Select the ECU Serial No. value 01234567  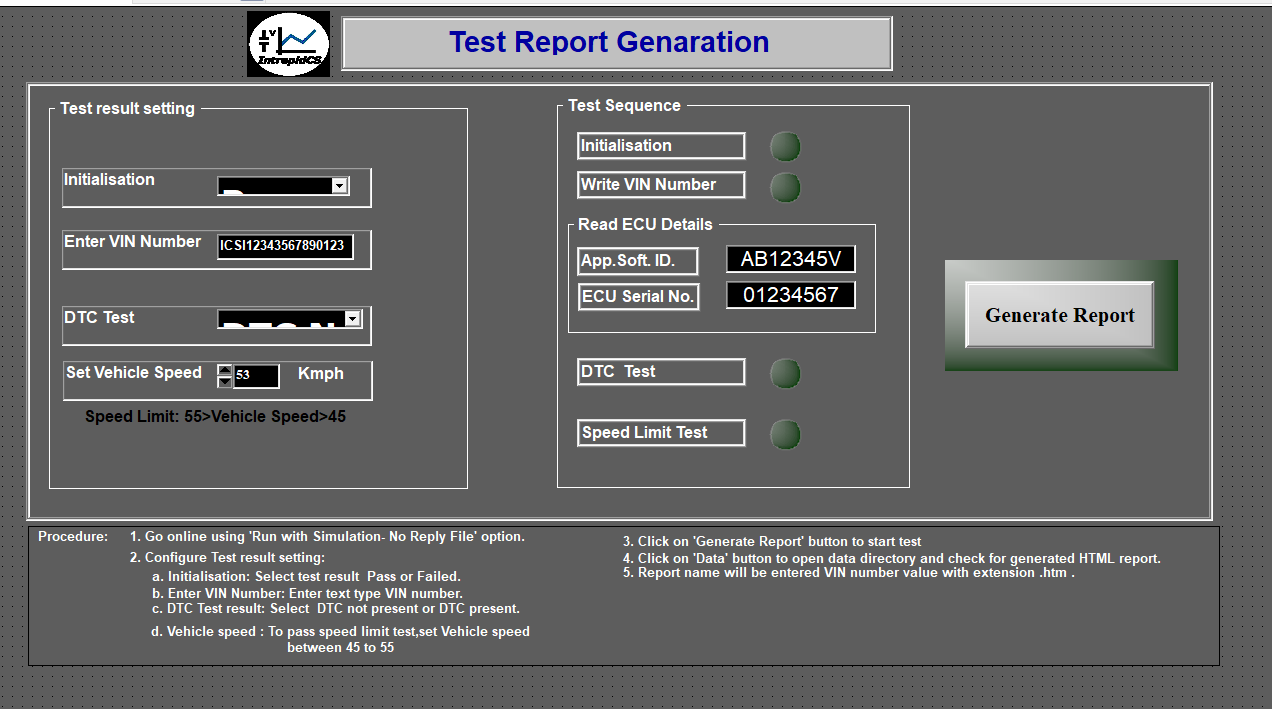pyautogui.click(x=790, y=296)
